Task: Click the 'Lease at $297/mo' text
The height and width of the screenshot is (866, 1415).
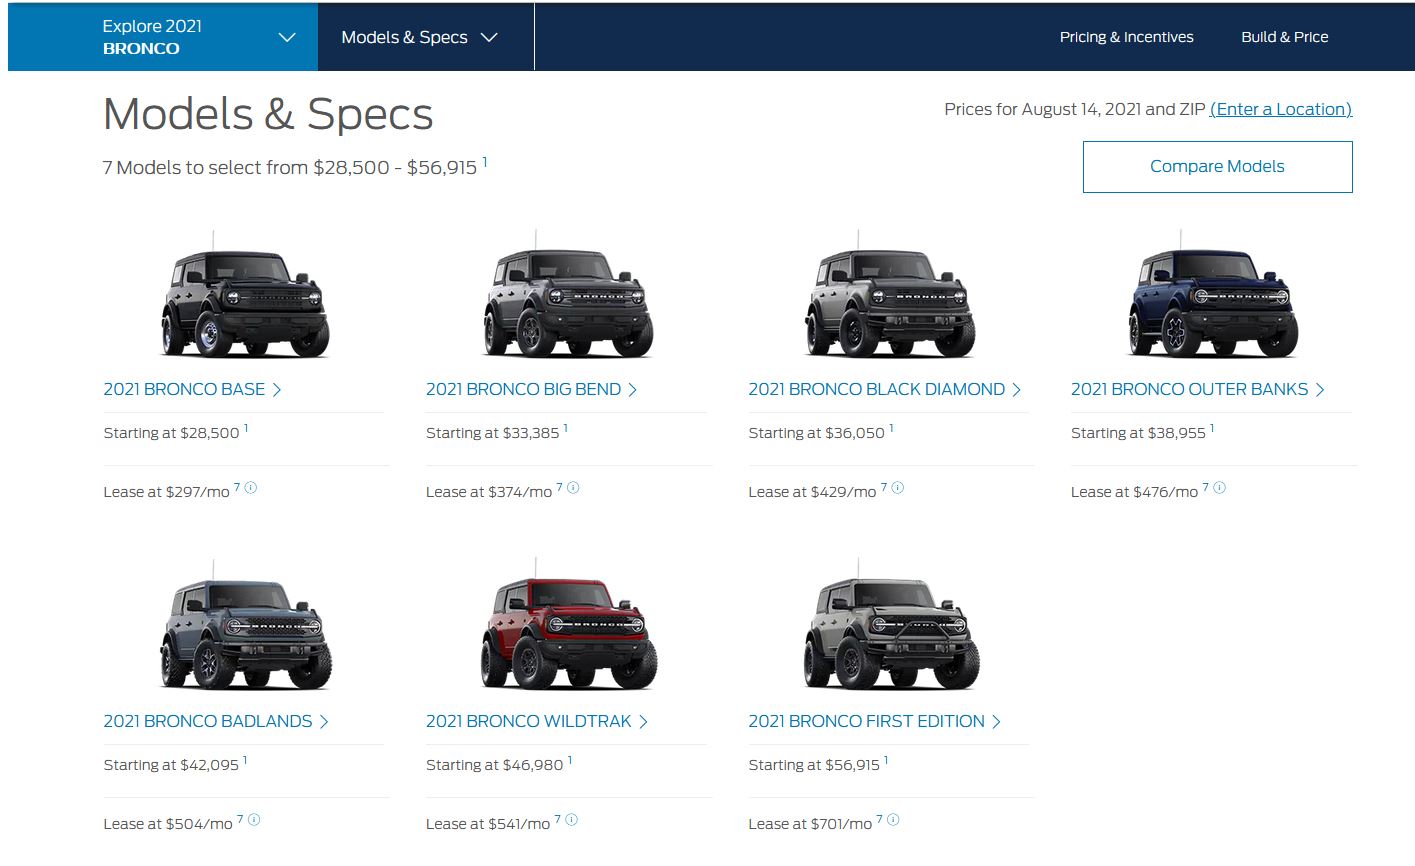Action: pyautogui.click(x=167, y=492)
